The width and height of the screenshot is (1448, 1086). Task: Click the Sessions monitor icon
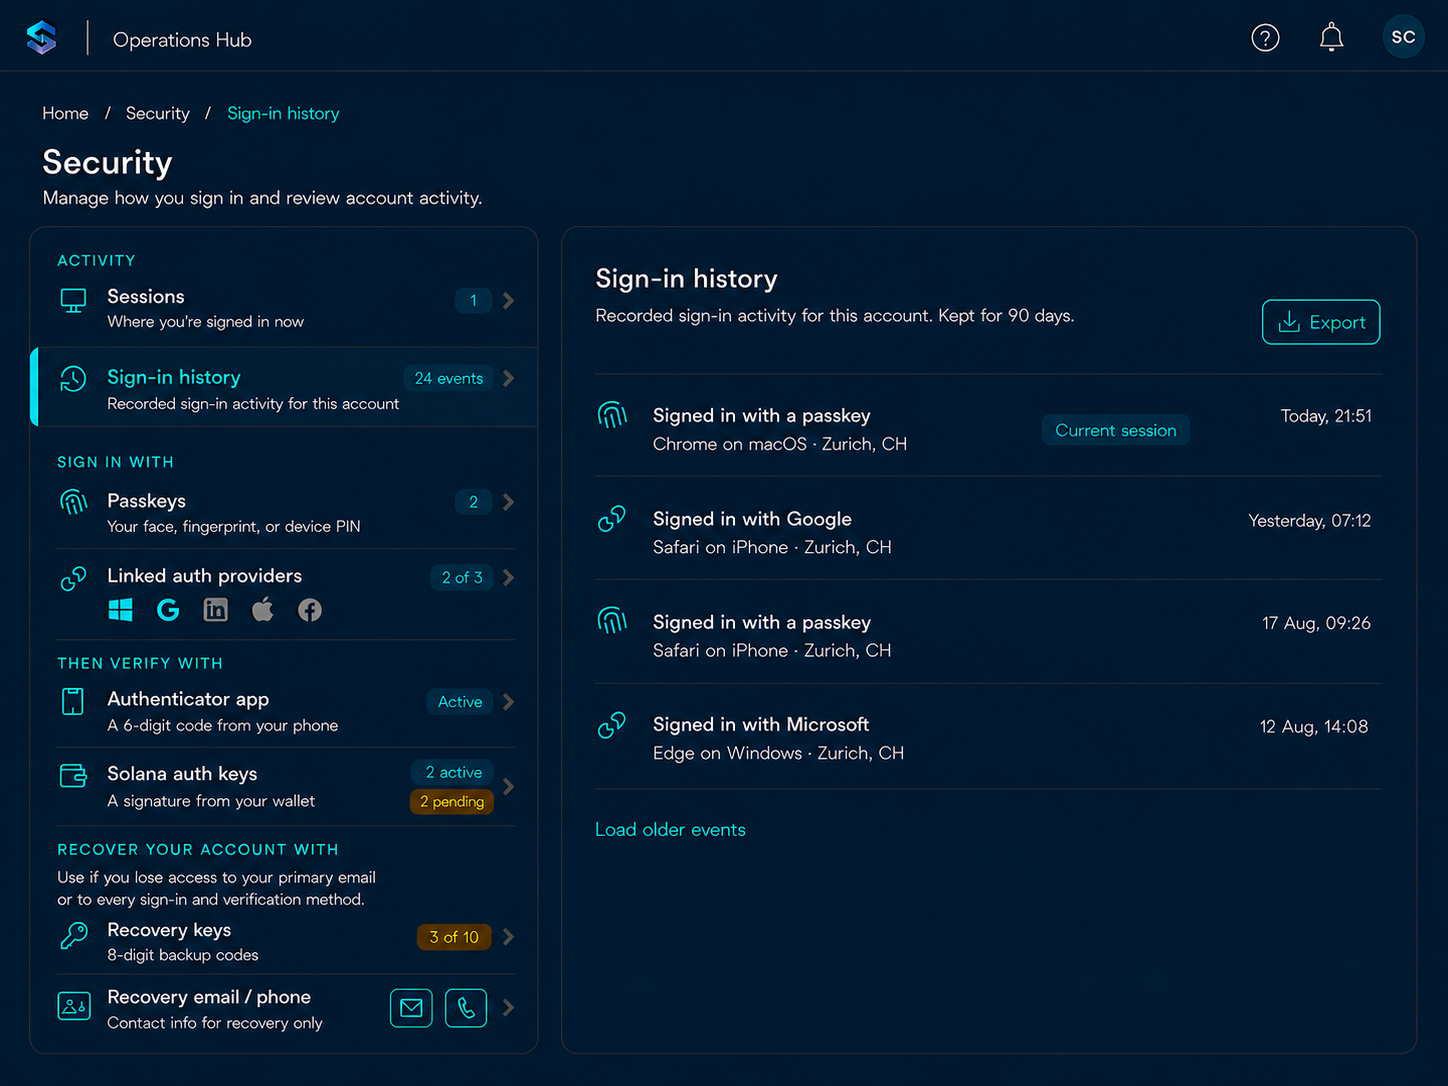[x=73, y=300]
